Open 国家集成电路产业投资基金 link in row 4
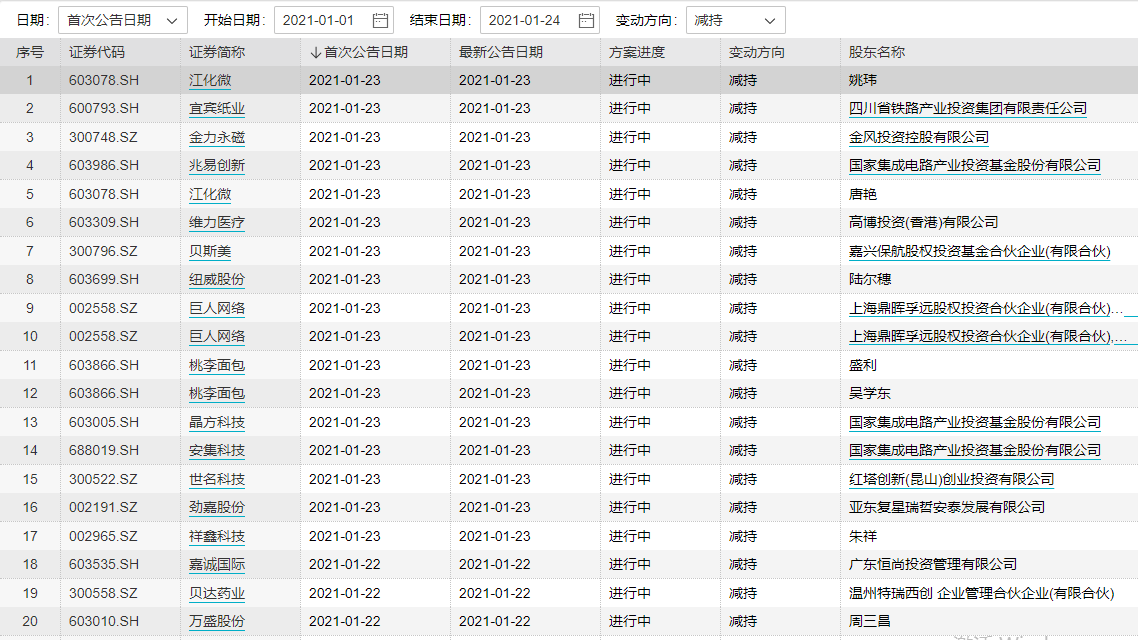The image size is (1138, 640). [x=975, y=165]
